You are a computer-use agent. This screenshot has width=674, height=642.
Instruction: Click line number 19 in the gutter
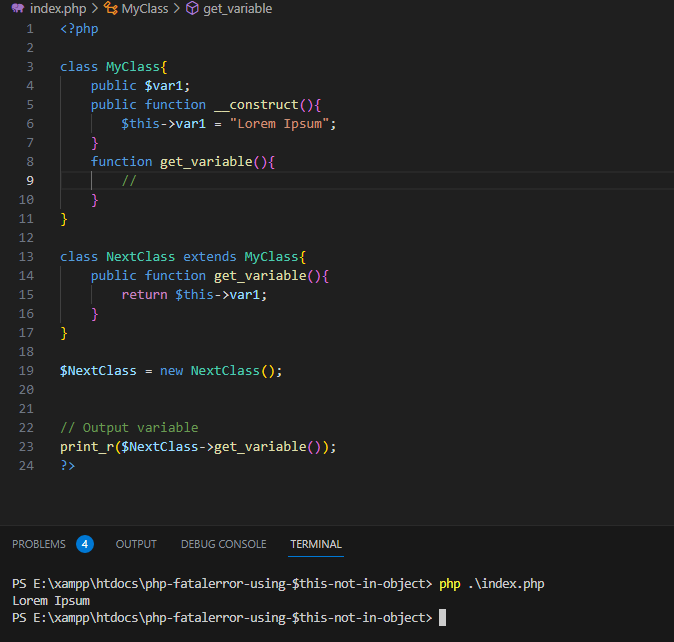pyautogui.click(x=26, y=370)
